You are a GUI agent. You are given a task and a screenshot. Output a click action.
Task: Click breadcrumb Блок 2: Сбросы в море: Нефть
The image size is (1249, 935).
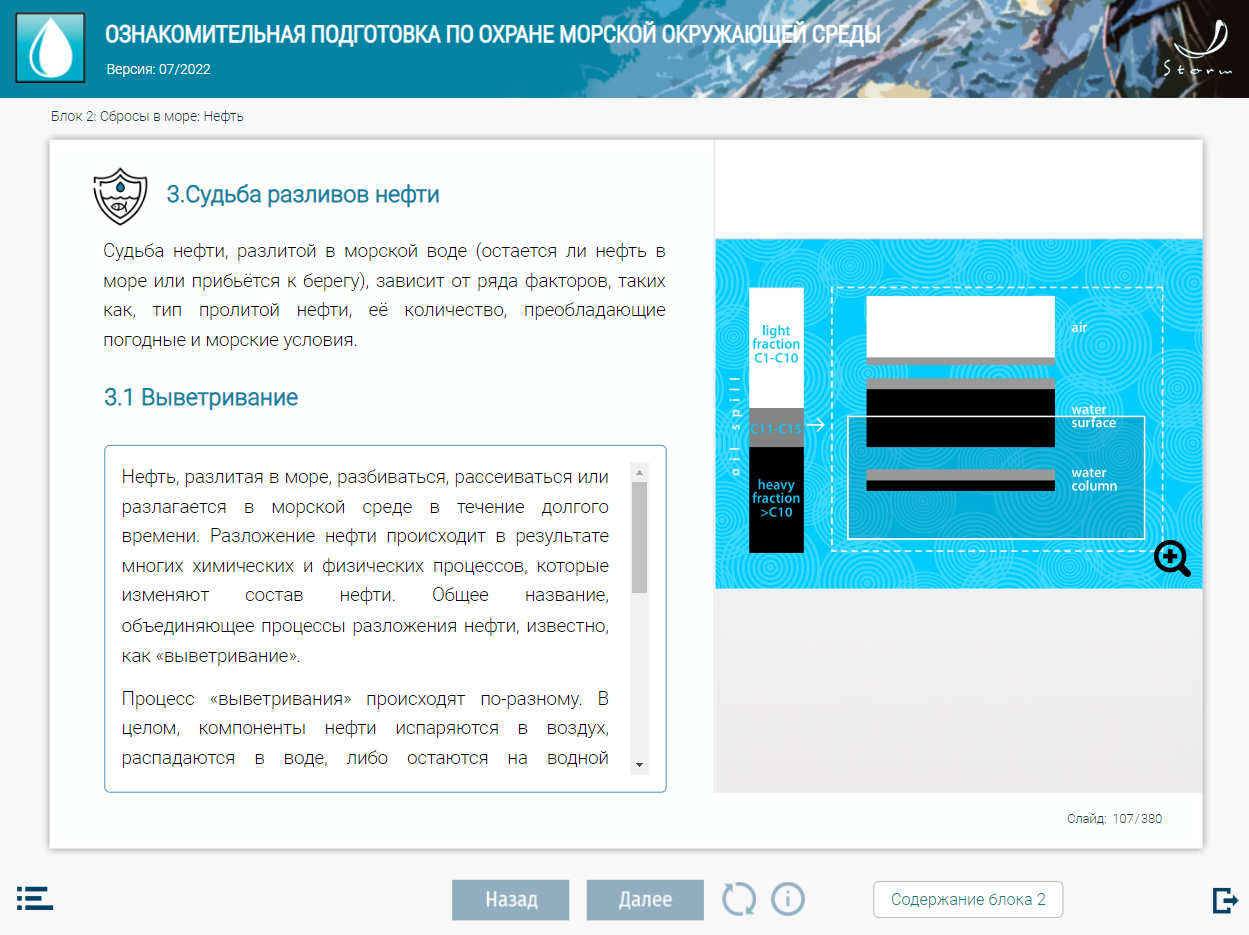147,116
